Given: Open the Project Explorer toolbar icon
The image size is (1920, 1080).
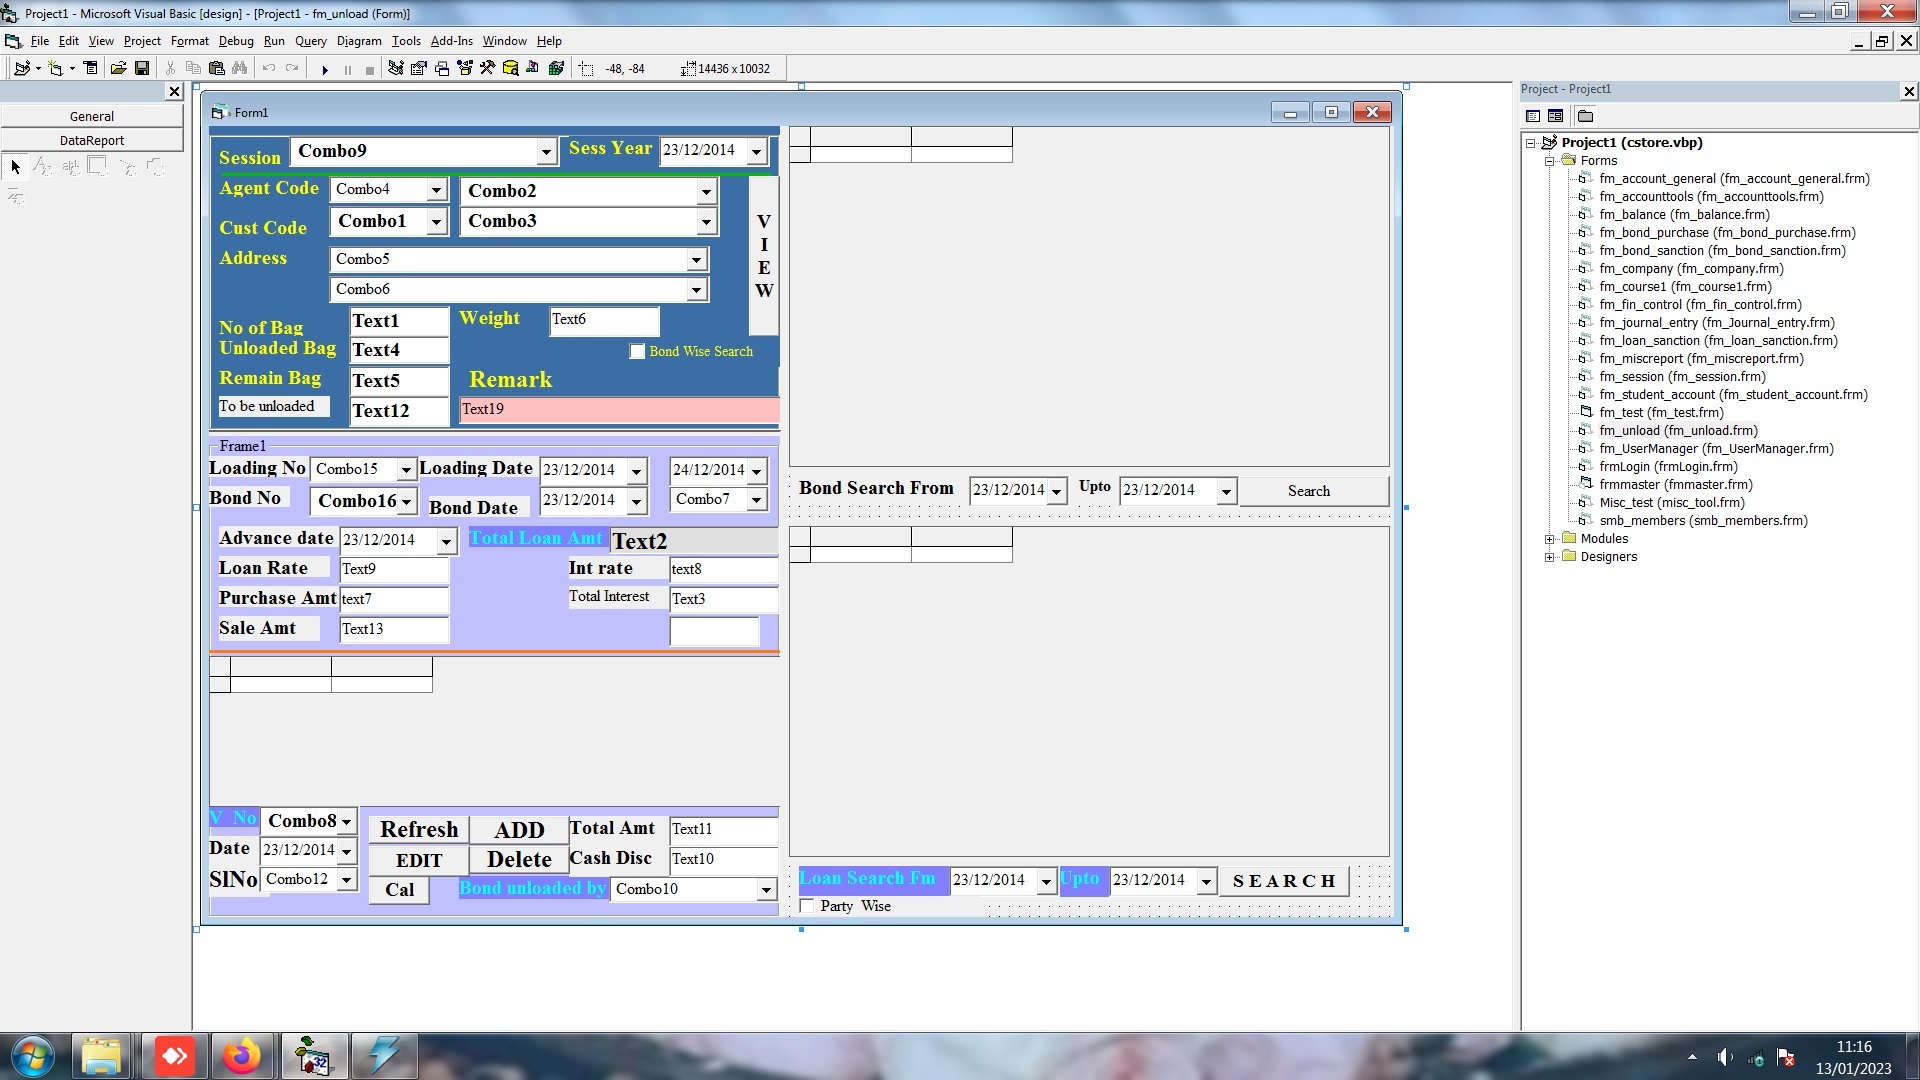Looking at the screenshot, I should click(x=396, y=68).
